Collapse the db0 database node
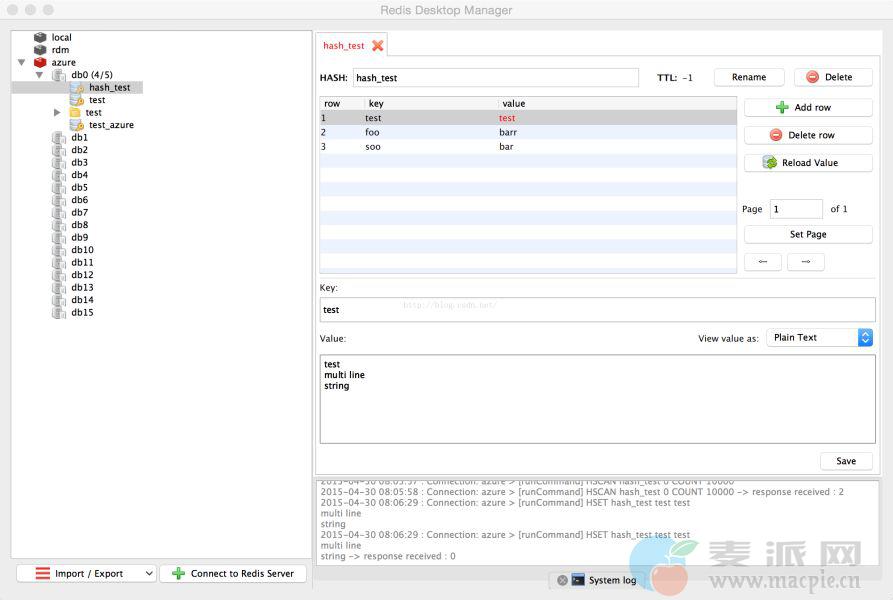Viewport: 893px width, 600px height. pyautogui.click(x=39, y=75)
